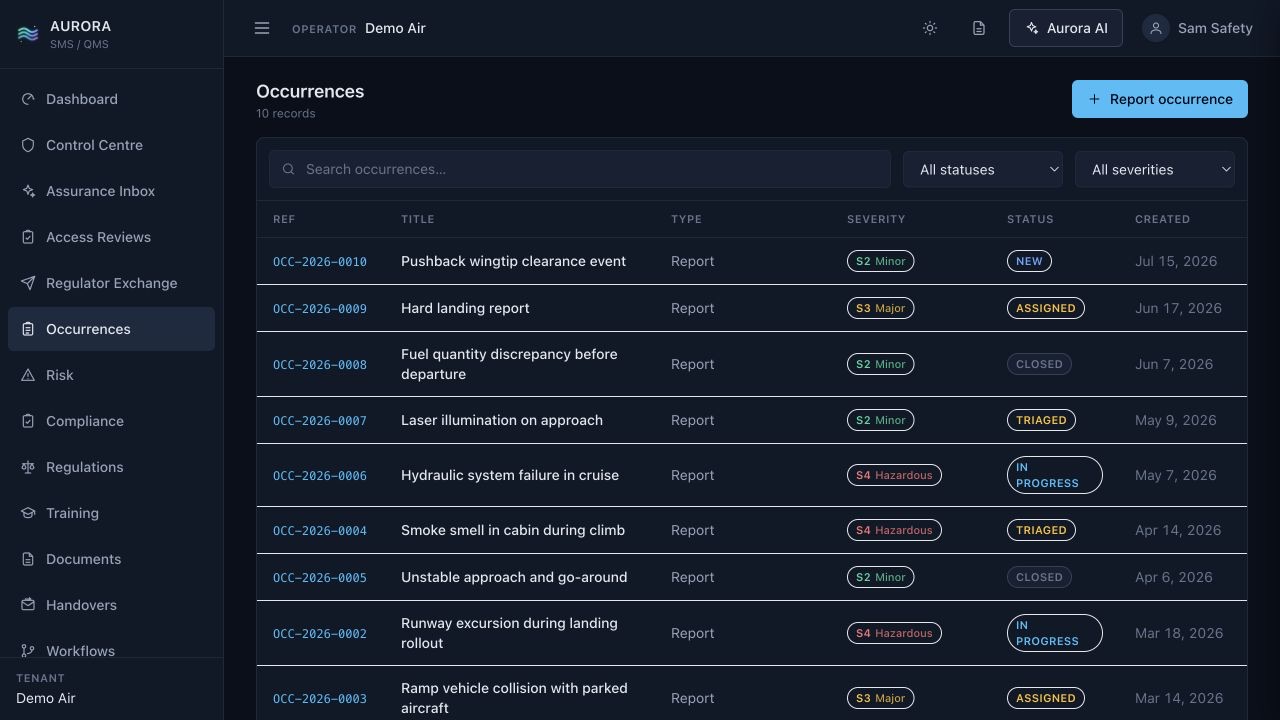
Task: Click the STATUS column header
Action: [1030, 219]
